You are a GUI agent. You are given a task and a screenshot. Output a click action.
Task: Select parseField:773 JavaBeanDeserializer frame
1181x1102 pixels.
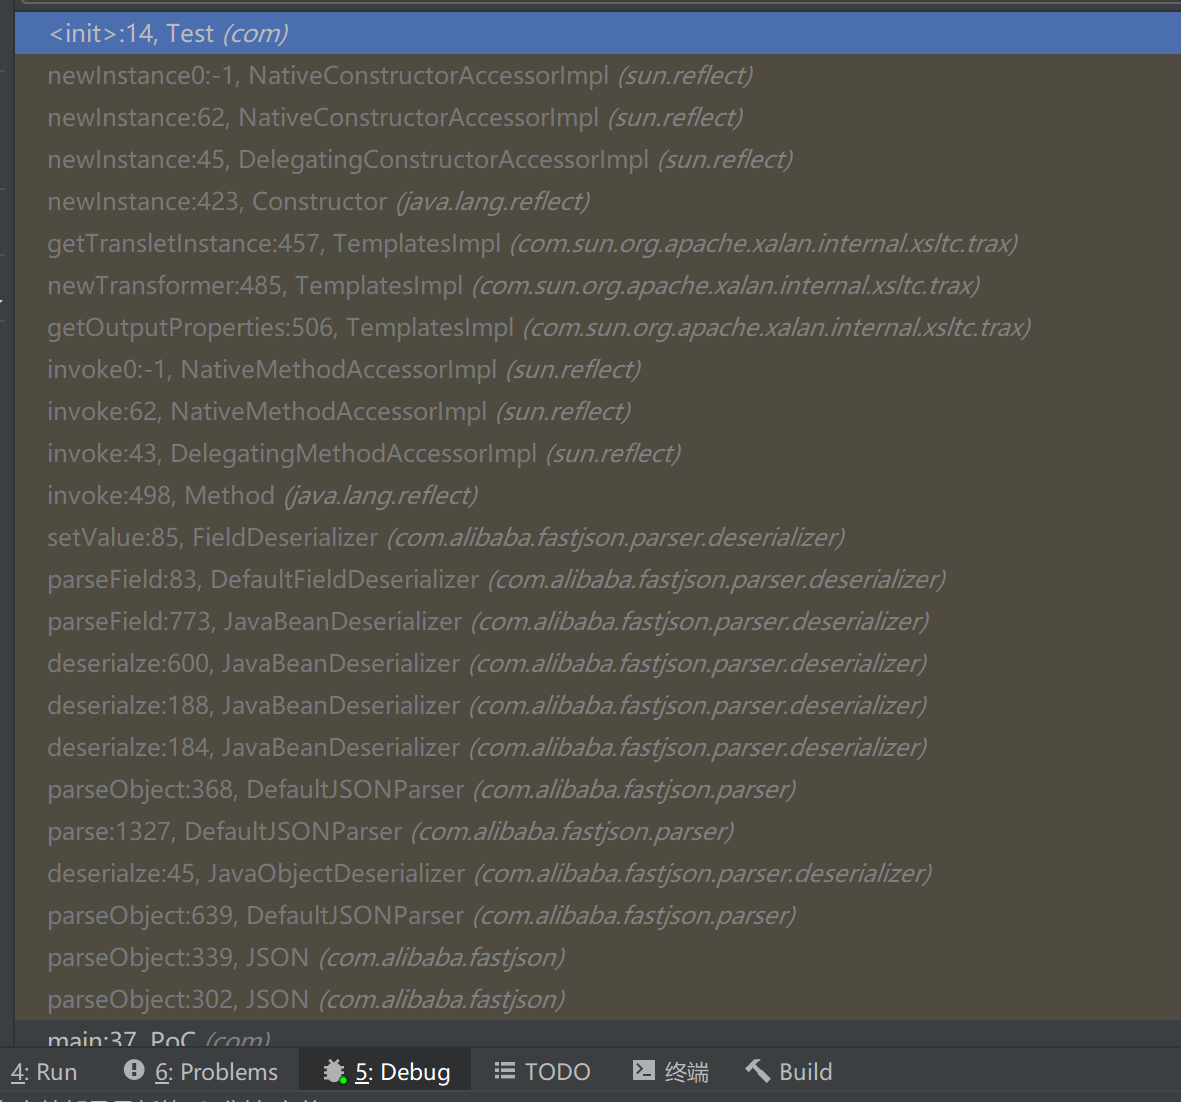[598, 622]
